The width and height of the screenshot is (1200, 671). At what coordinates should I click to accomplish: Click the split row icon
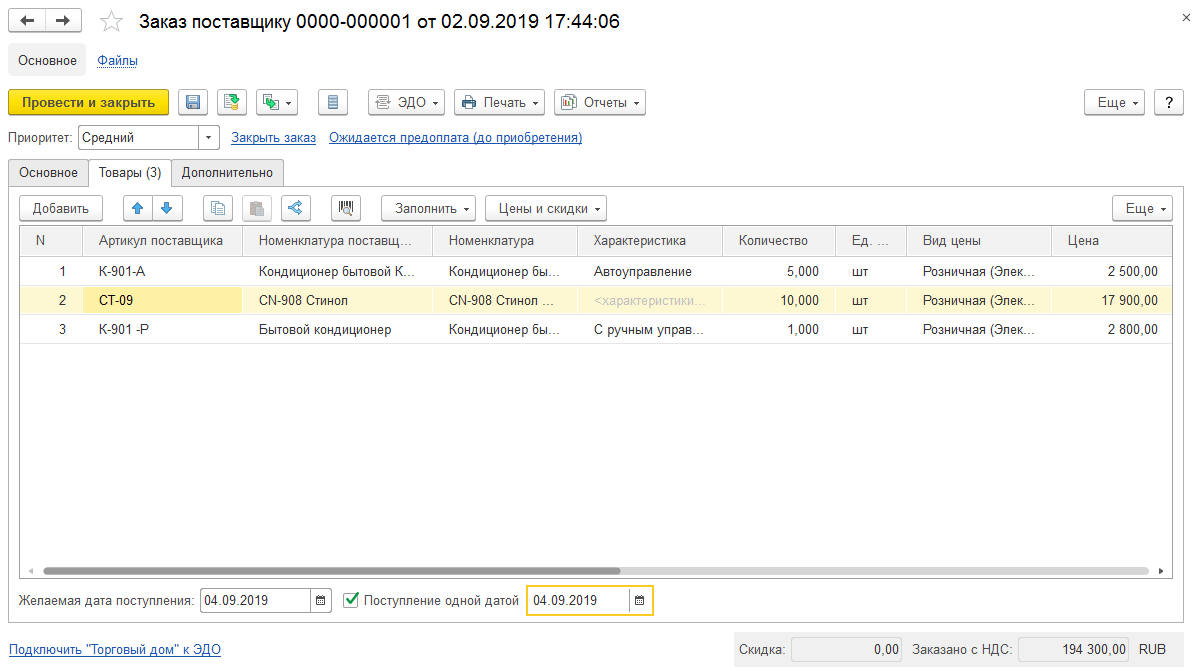point(296,208)
